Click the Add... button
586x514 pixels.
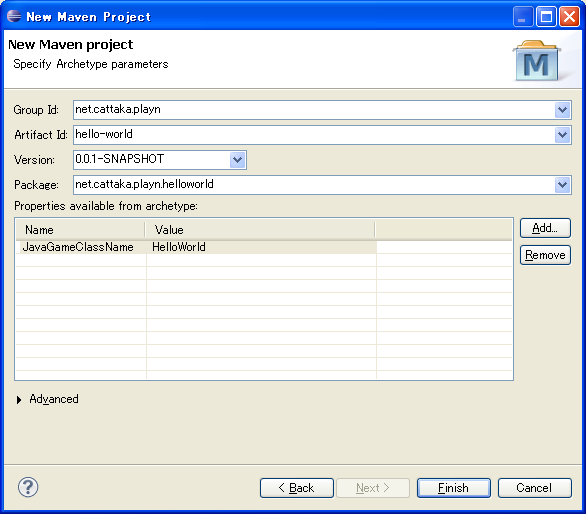pyautogui.click(x=545, y=228)
